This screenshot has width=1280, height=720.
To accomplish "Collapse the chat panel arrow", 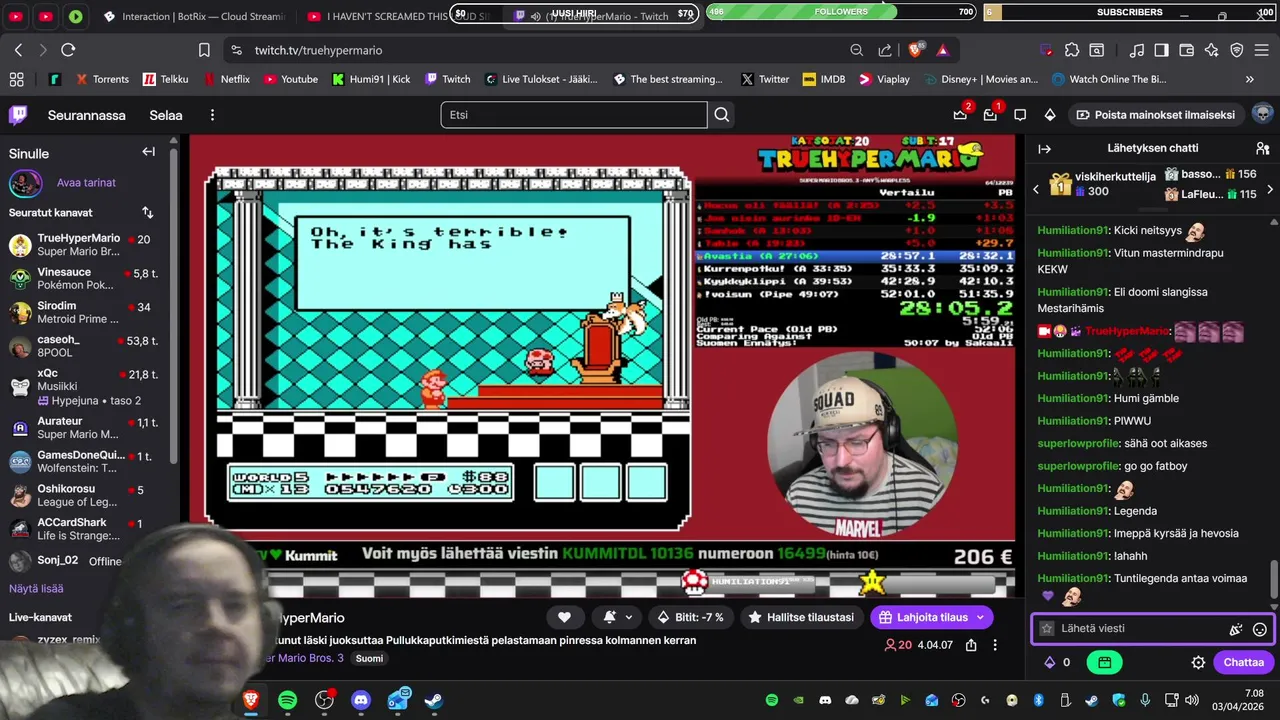I will coord(1044,148).
